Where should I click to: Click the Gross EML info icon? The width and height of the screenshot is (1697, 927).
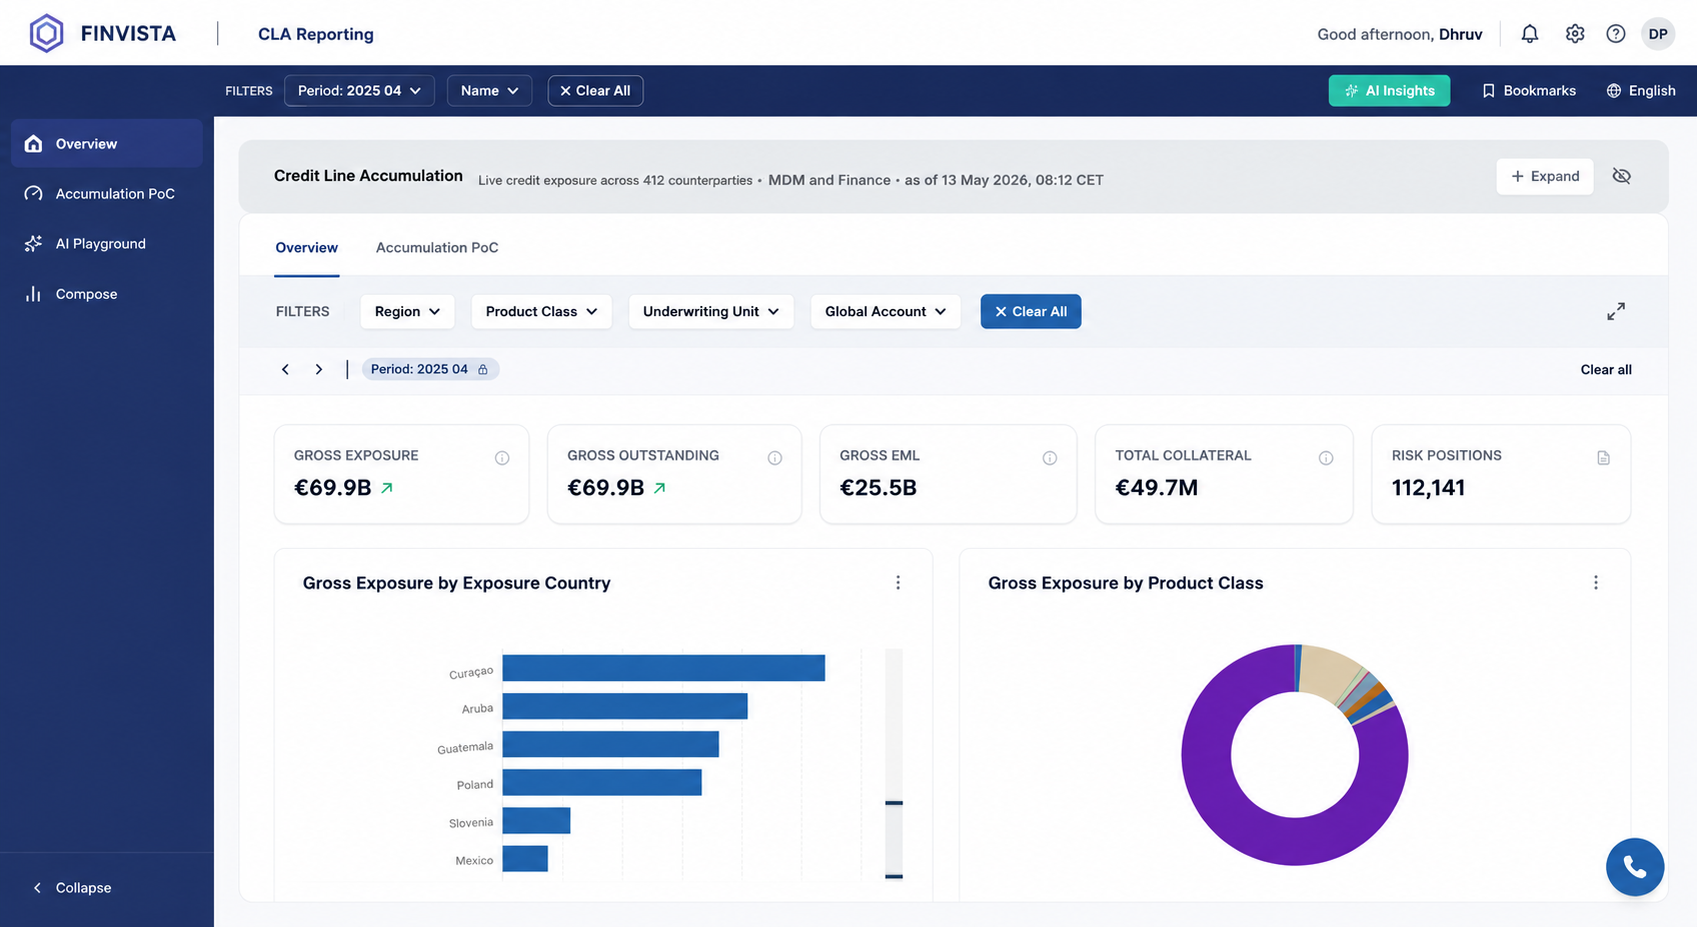click(1050, 458)
